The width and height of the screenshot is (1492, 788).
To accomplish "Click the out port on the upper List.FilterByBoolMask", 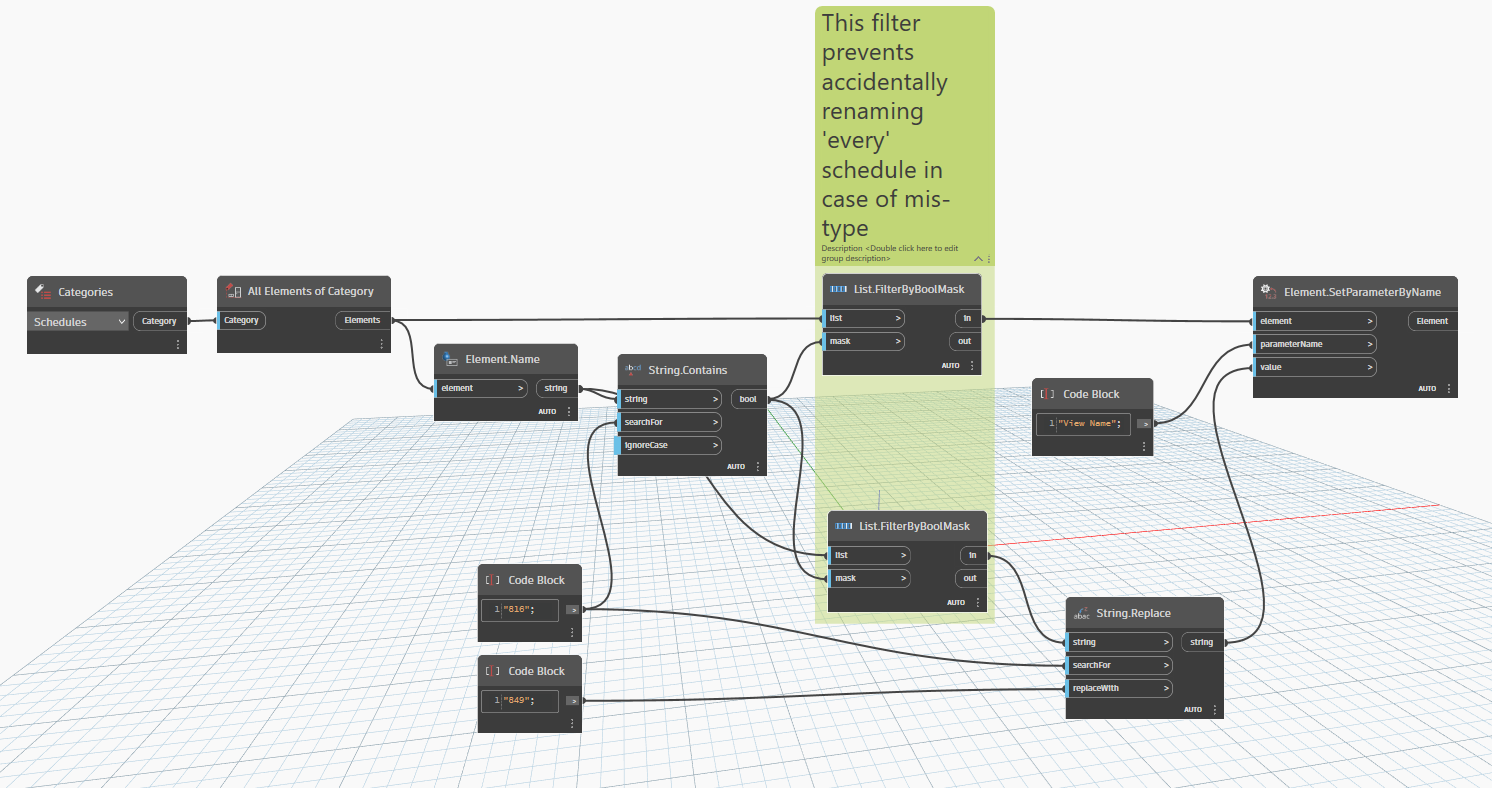I will point(964,340).
